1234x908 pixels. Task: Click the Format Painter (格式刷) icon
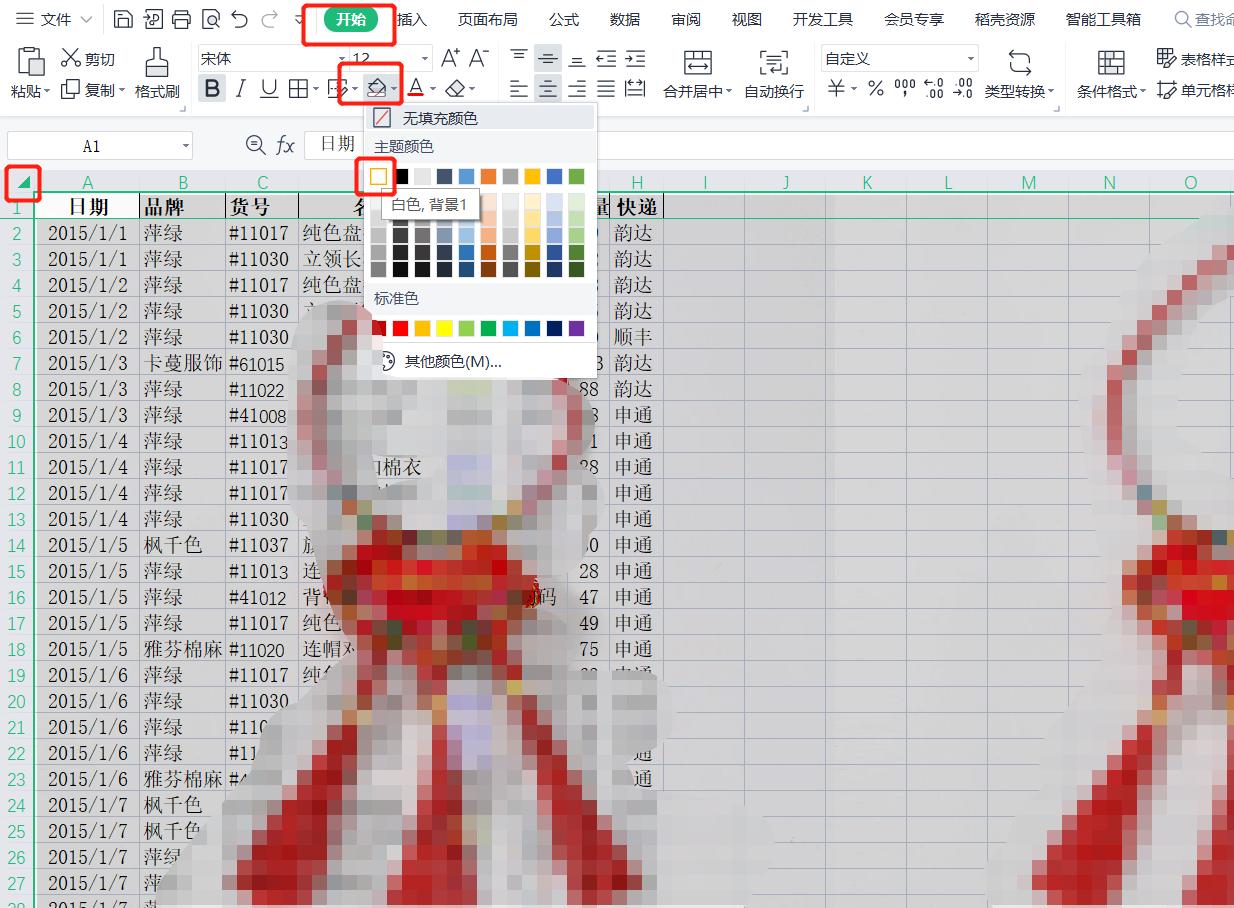[156, 63]
